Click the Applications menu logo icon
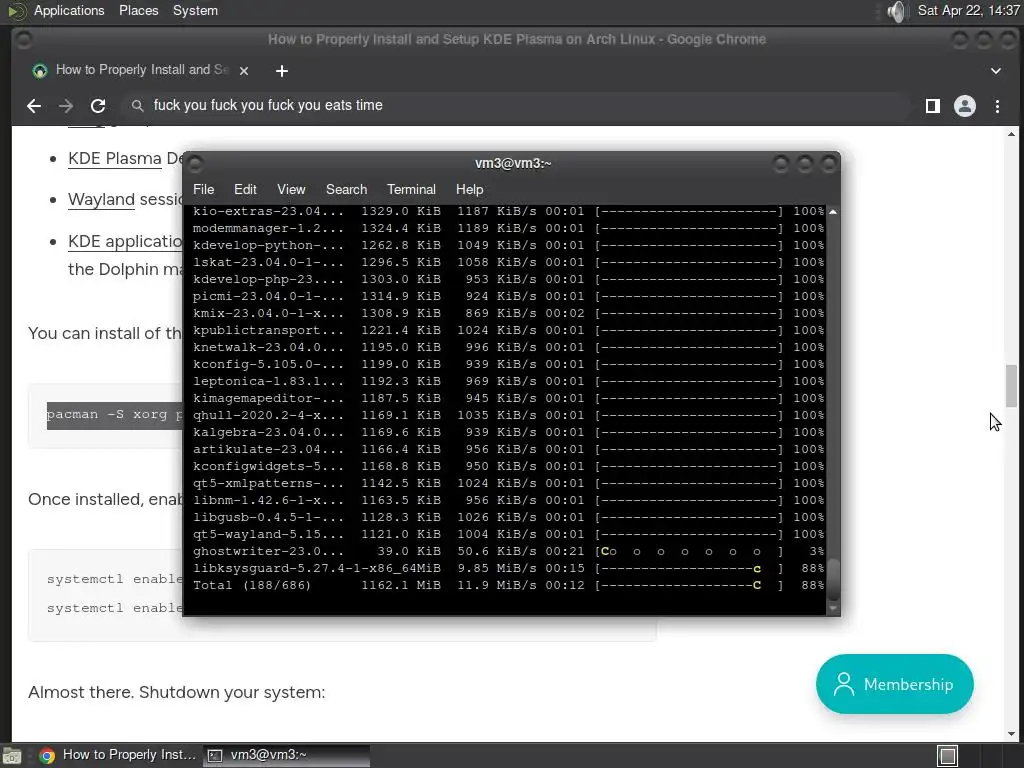Screen dimensions: 1024x768 (x=17, y=10)
